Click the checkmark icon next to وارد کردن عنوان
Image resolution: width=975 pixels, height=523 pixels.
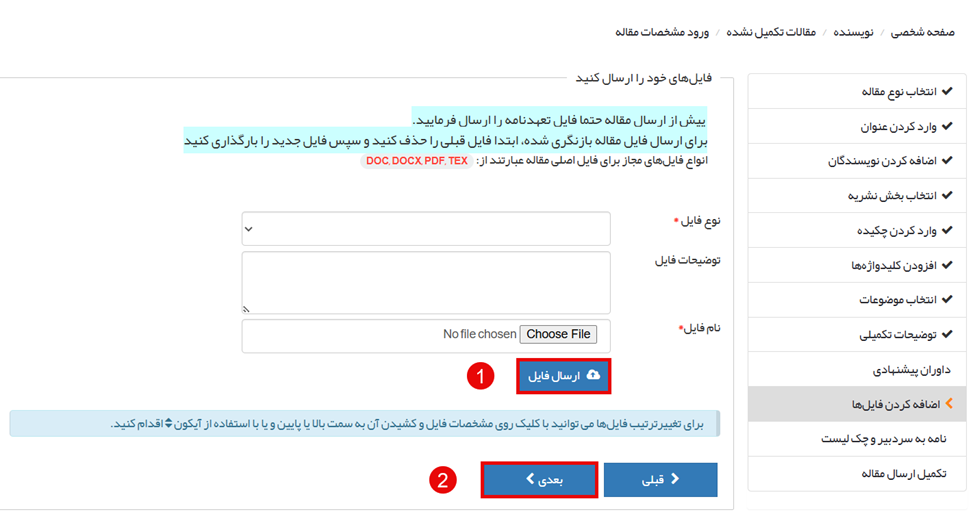click(947, 127)
